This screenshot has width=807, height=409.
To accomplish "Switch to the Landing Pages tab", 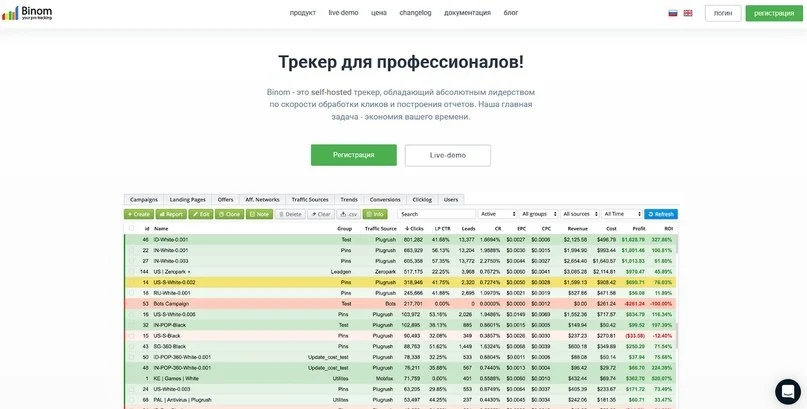I will [x=187, y=200].
